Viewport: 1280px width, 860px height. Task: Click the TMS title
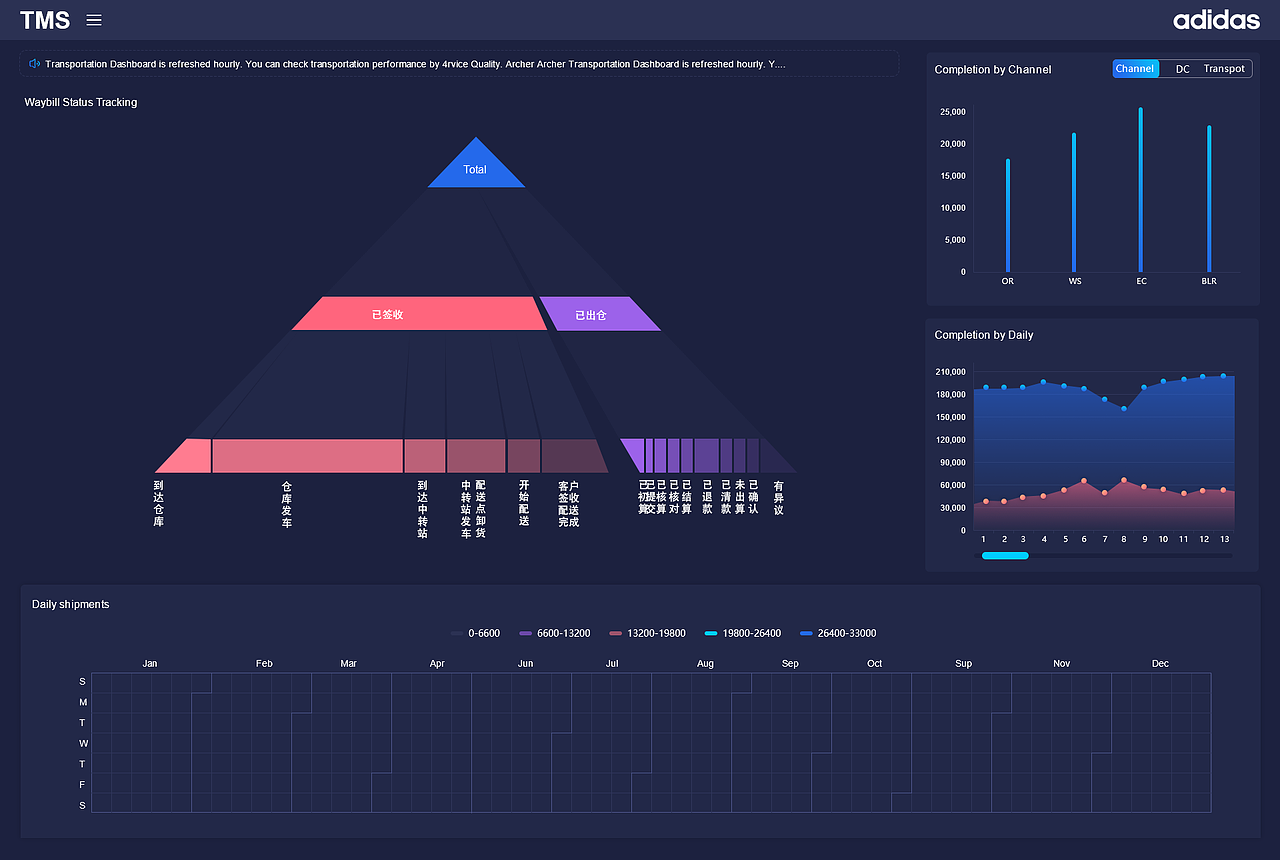[x=45, y=20]
